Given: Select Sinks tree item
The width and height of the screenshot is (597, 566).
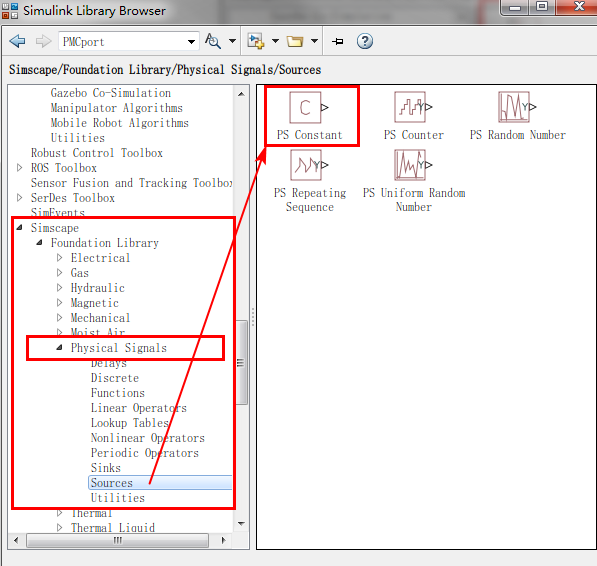Looking at the screenshot, I should point(105,468).
